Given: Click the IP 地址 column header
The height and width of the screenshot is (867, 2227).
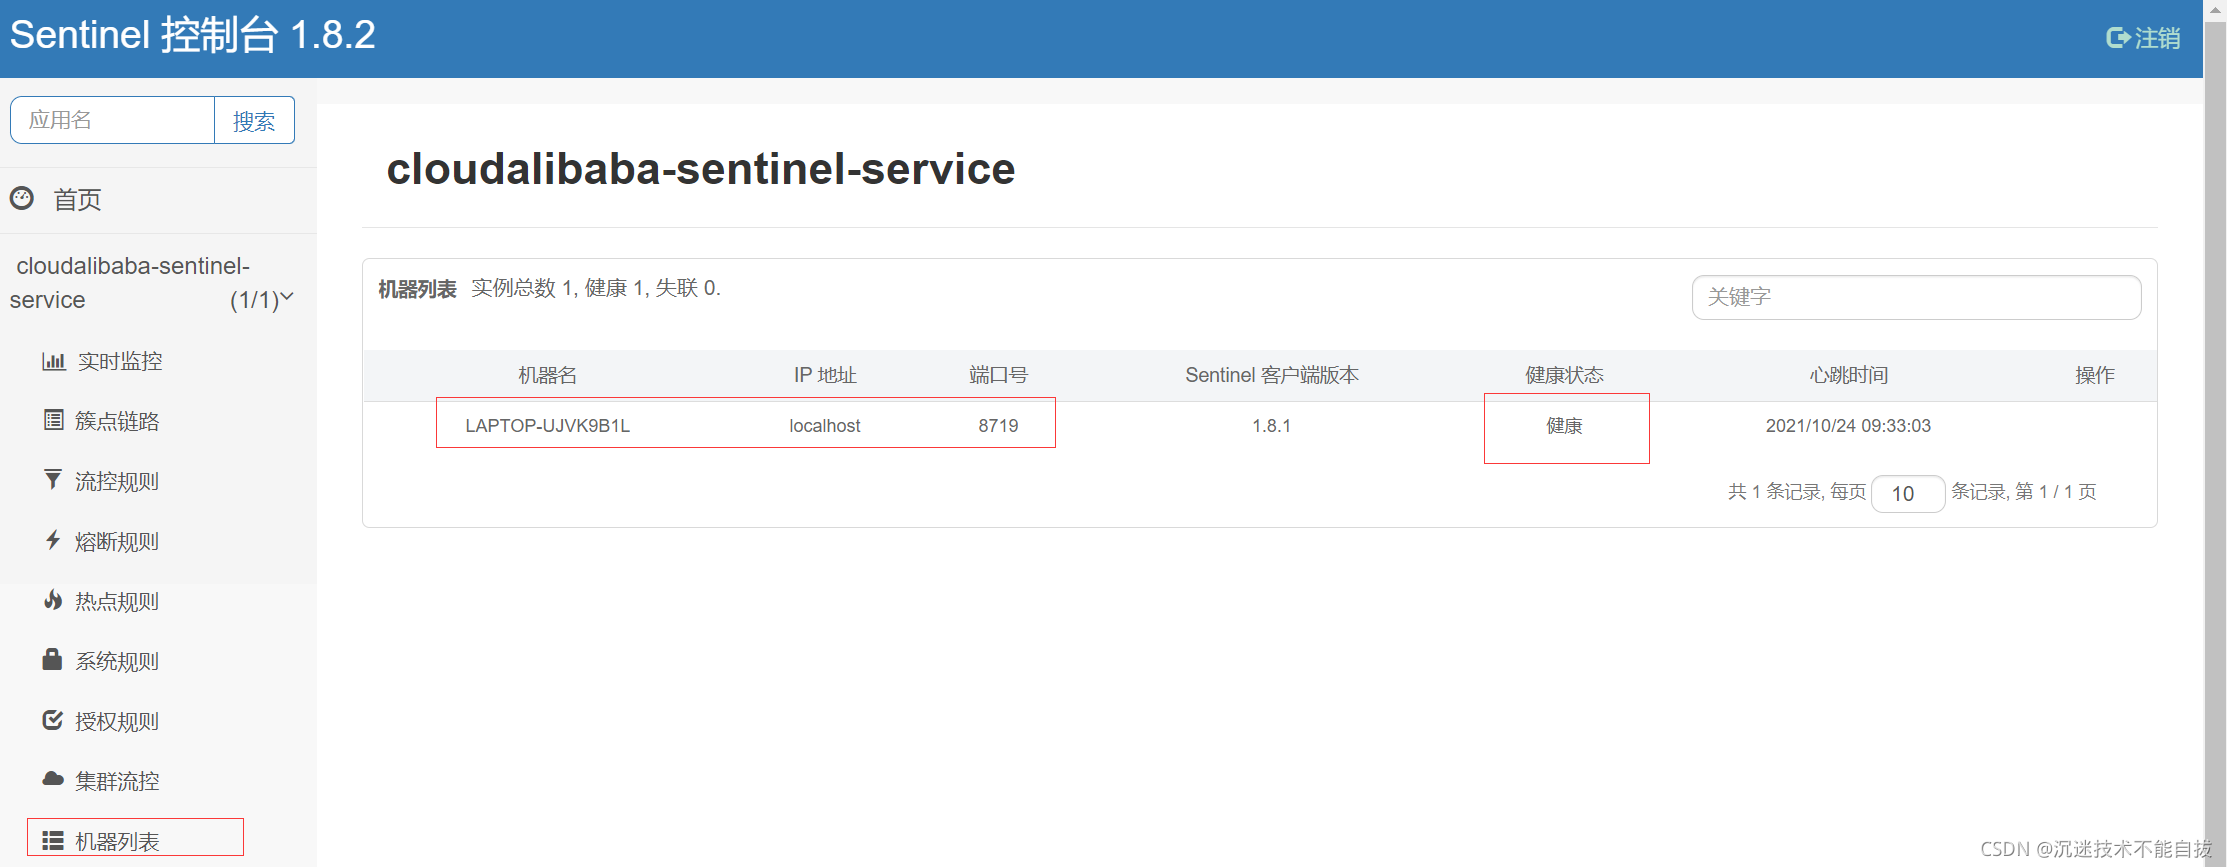Looking at the screenshot, I should tap(825, 375).
